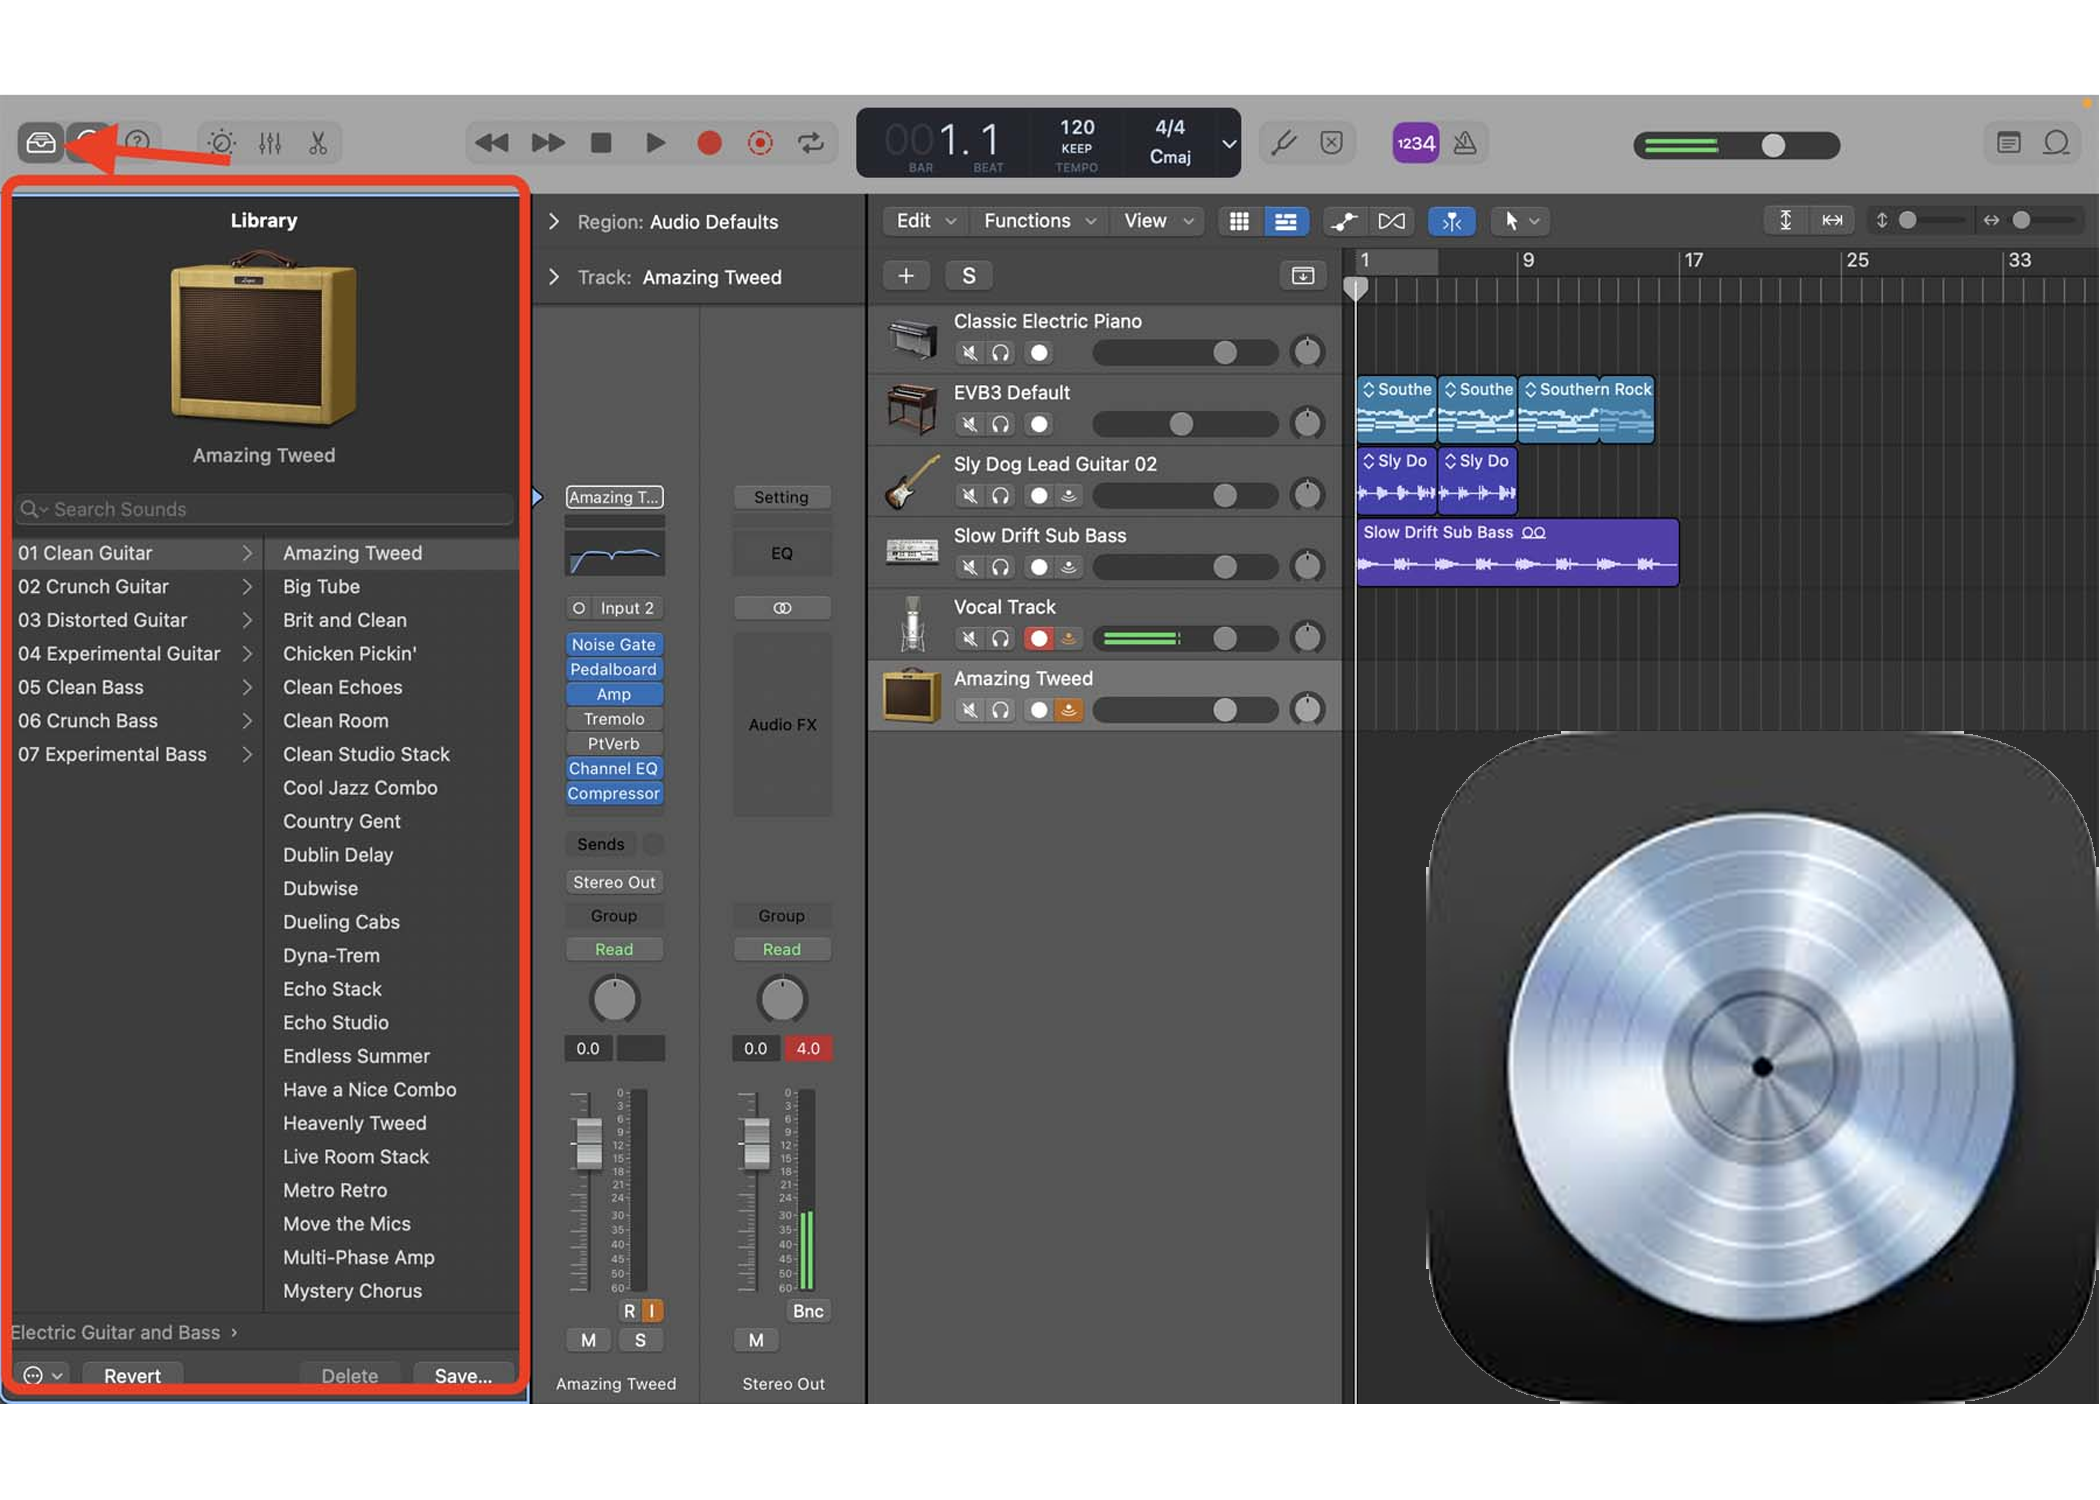
Task: Toggle the metronome icon
Action: tap(1465, 143)
